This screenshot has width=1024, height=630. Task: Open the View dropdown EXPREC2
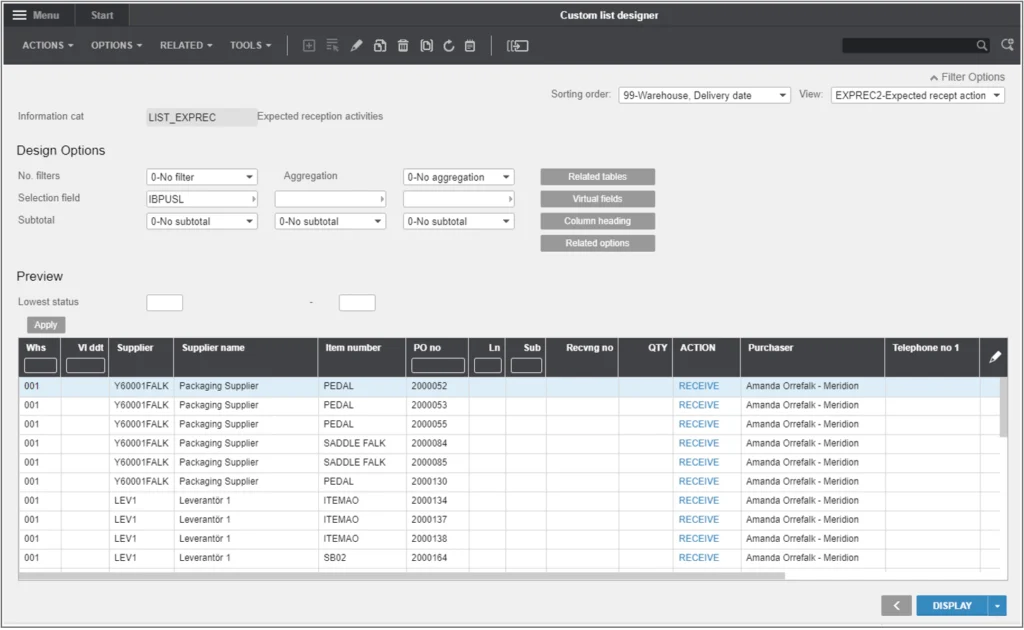pyautogui.click(x=917, y=95)
